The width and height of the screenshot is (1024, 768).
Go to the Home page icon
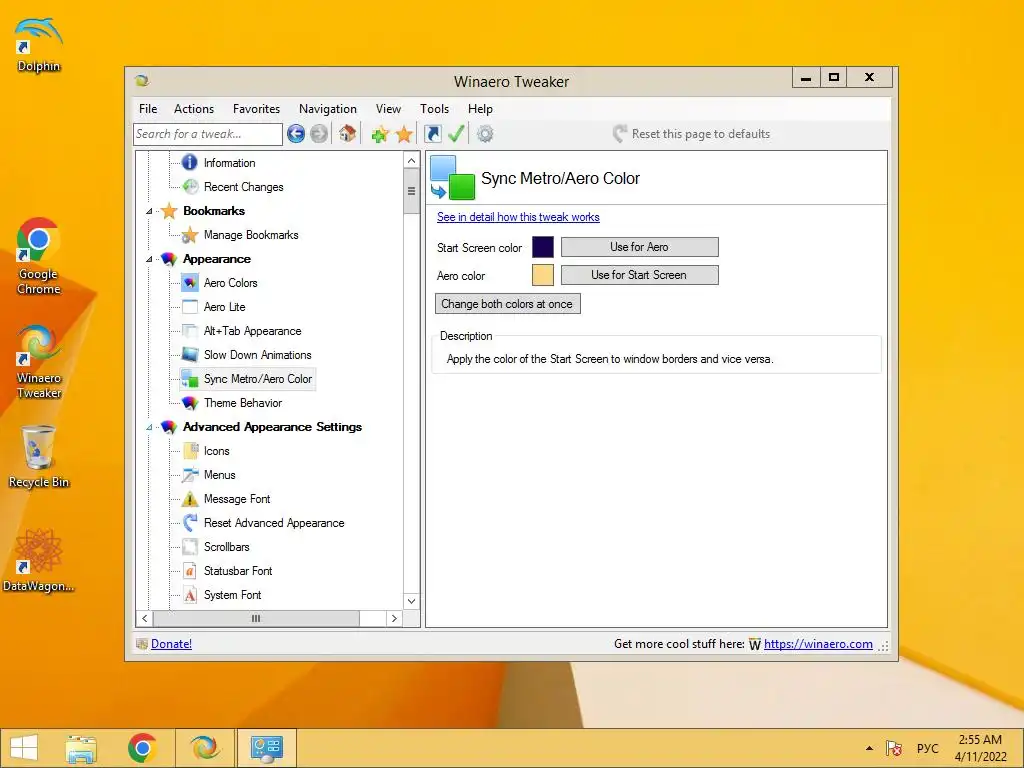click(x=347, y=134)
